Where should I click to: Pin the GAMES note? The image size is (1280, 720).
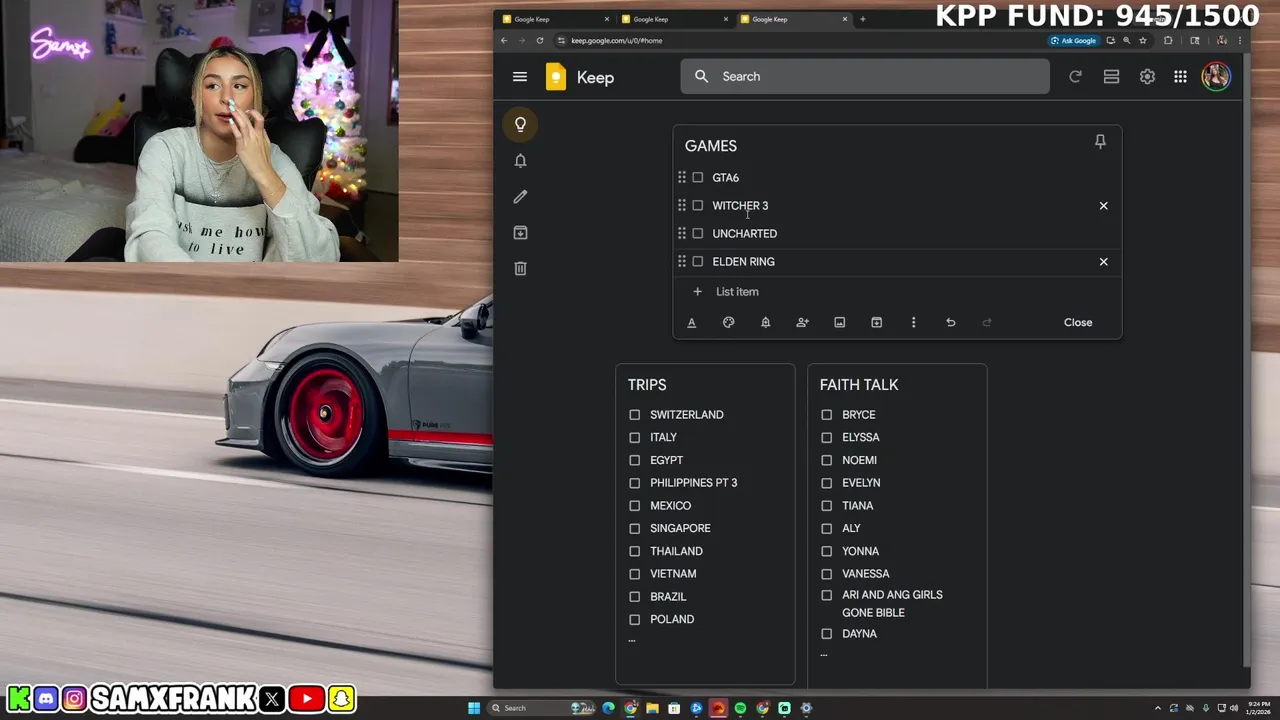coord(1100,142)
